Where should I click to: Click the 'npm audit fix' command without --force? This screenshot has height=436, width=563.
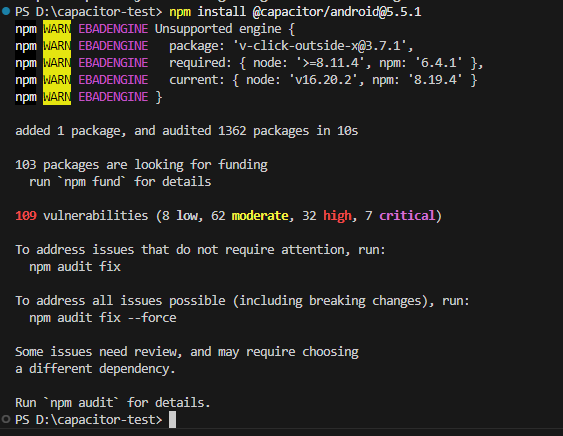(75, 267)
